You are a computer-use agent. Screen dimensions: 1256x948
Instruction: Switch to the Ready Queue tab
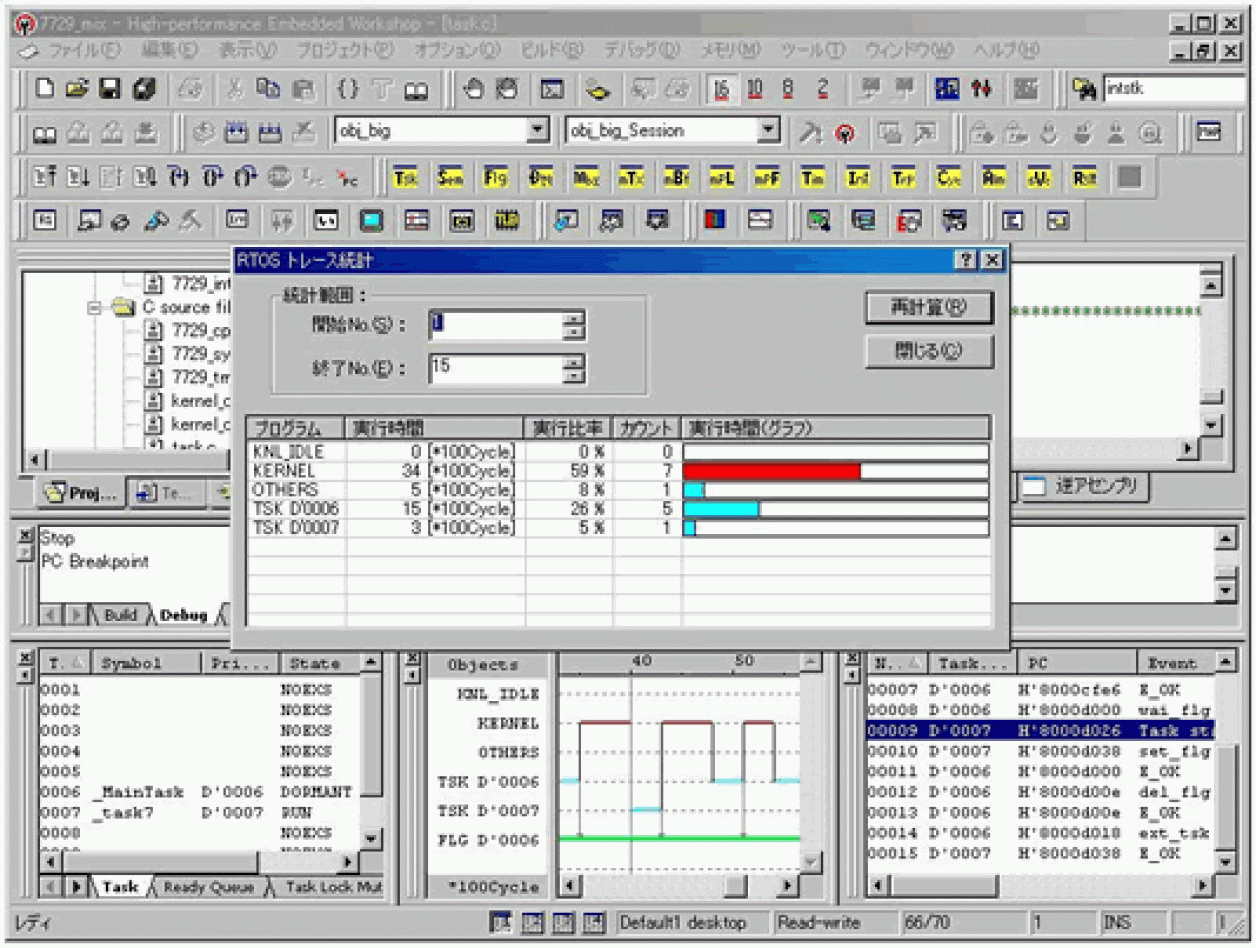point(210,886)
